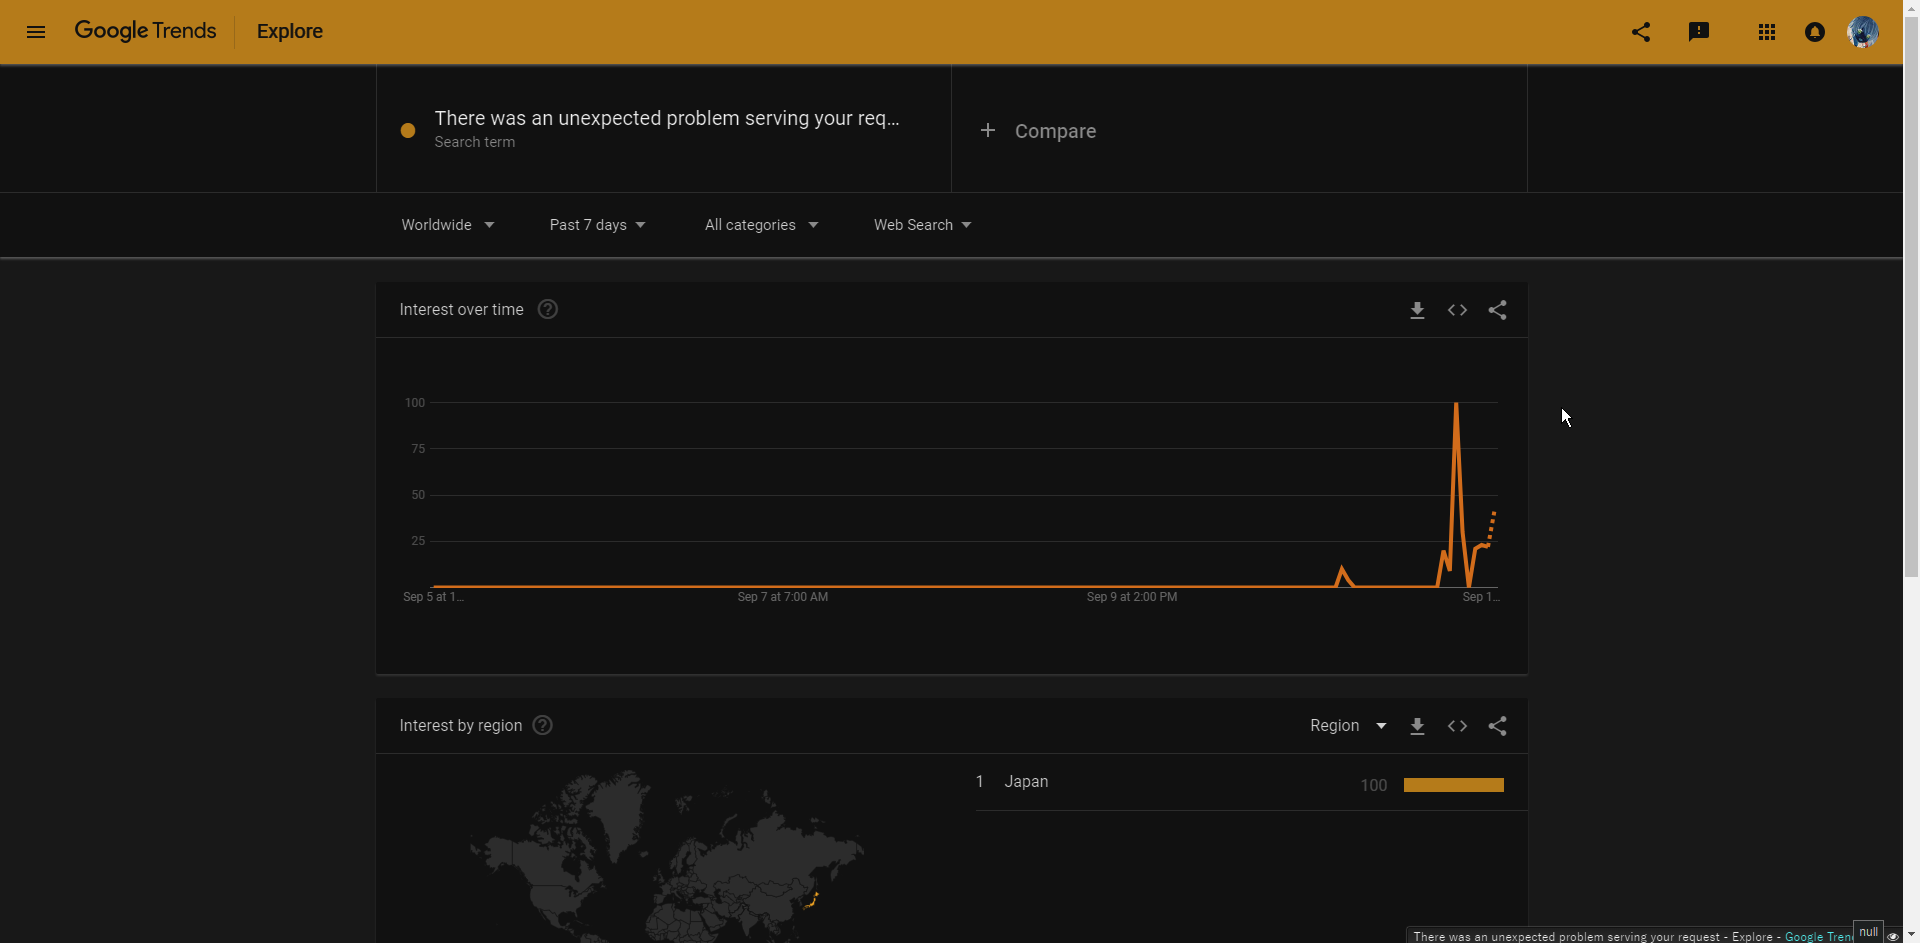Open the Past 7 days dropdown
Screen dimensions: 1920x943
click(x=597, y=225)
